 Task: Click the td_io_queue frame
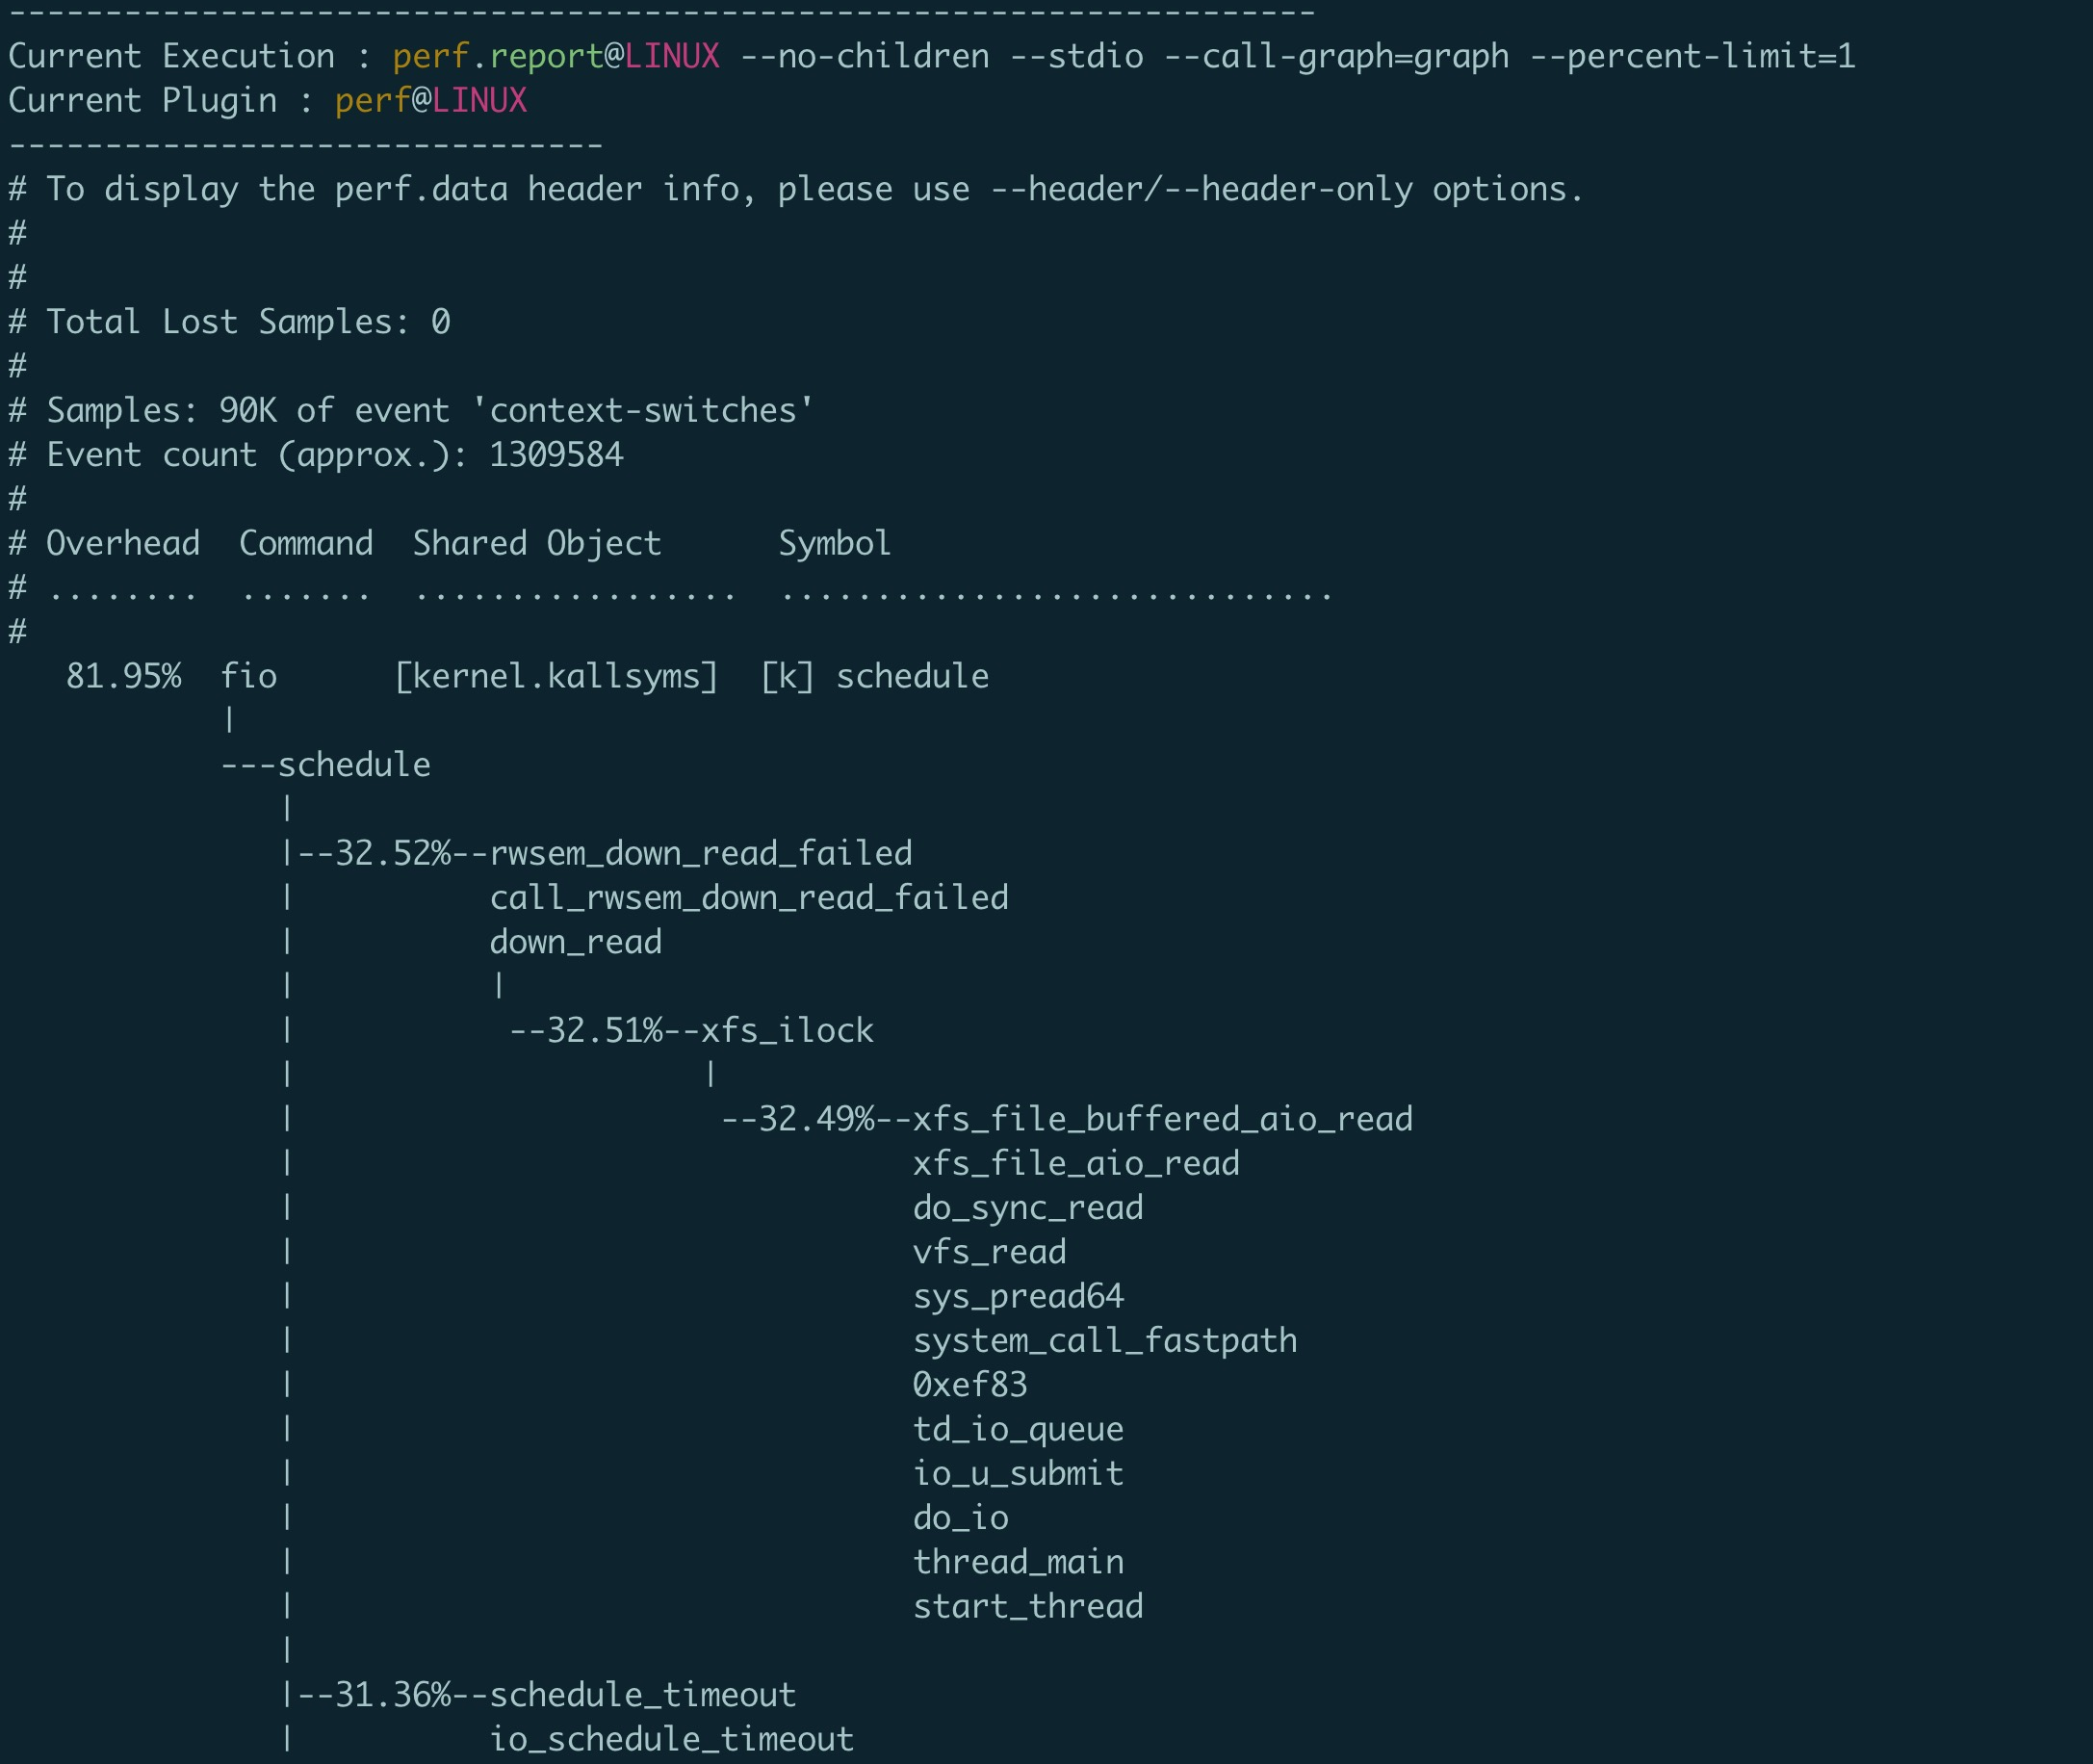pyautogui.click(x=1018, y=1430)
